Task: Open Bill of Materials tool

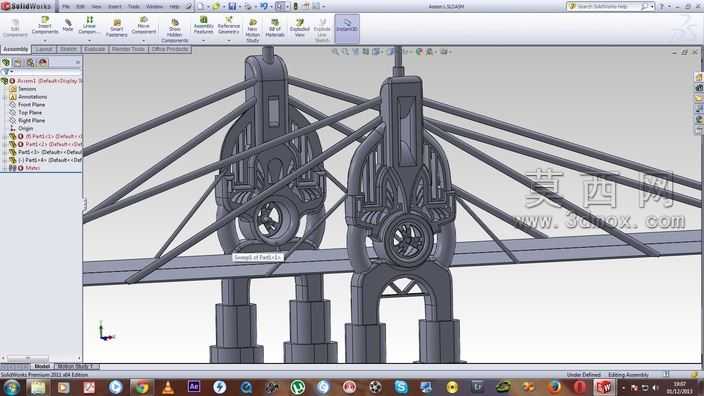Action: (275, 28)
